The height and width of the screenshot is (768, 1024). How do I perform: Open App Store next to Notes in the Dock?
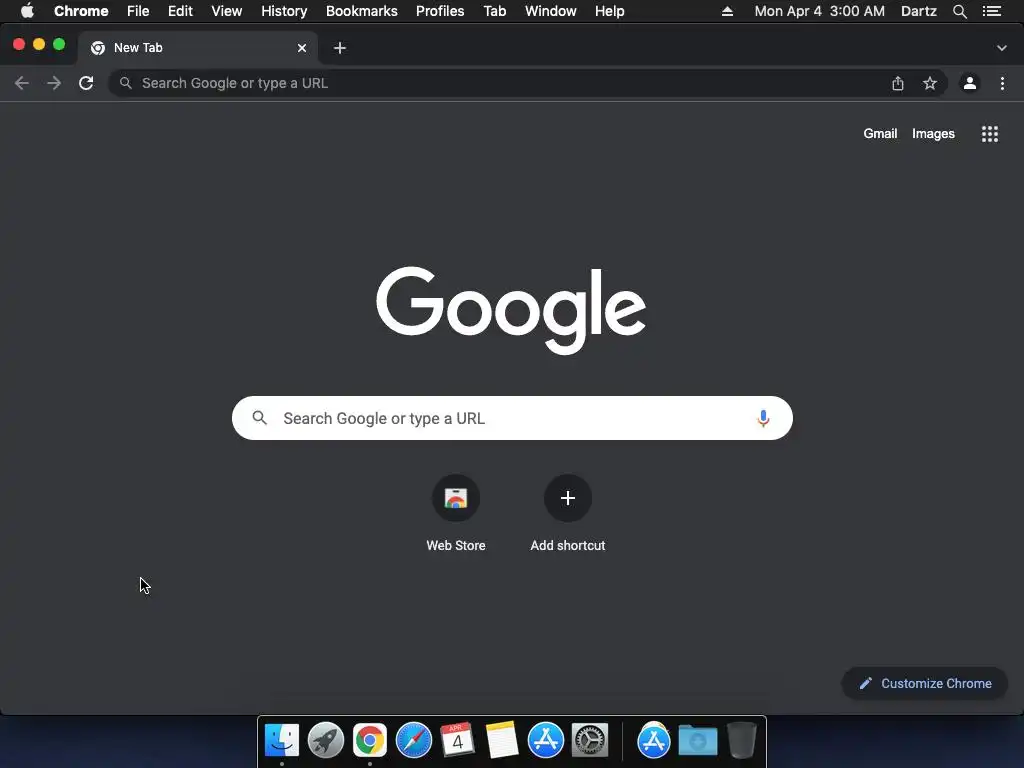[x=545, y=740]
